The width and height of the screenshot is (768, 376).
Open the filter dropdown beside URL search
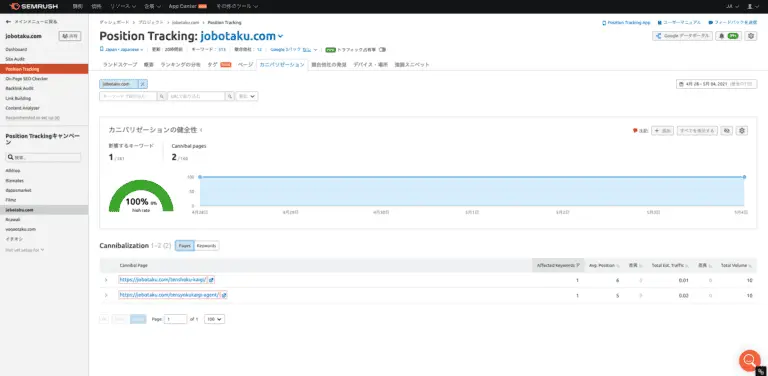point(247,96)
